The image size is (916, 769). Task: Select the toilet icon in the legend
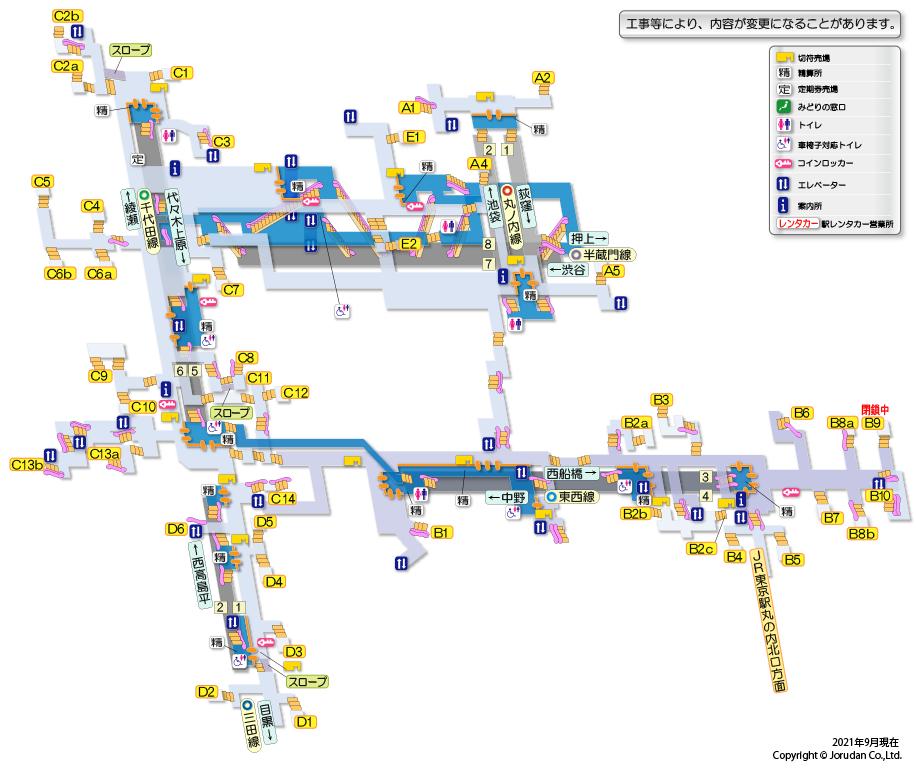(x=785, y=125)
